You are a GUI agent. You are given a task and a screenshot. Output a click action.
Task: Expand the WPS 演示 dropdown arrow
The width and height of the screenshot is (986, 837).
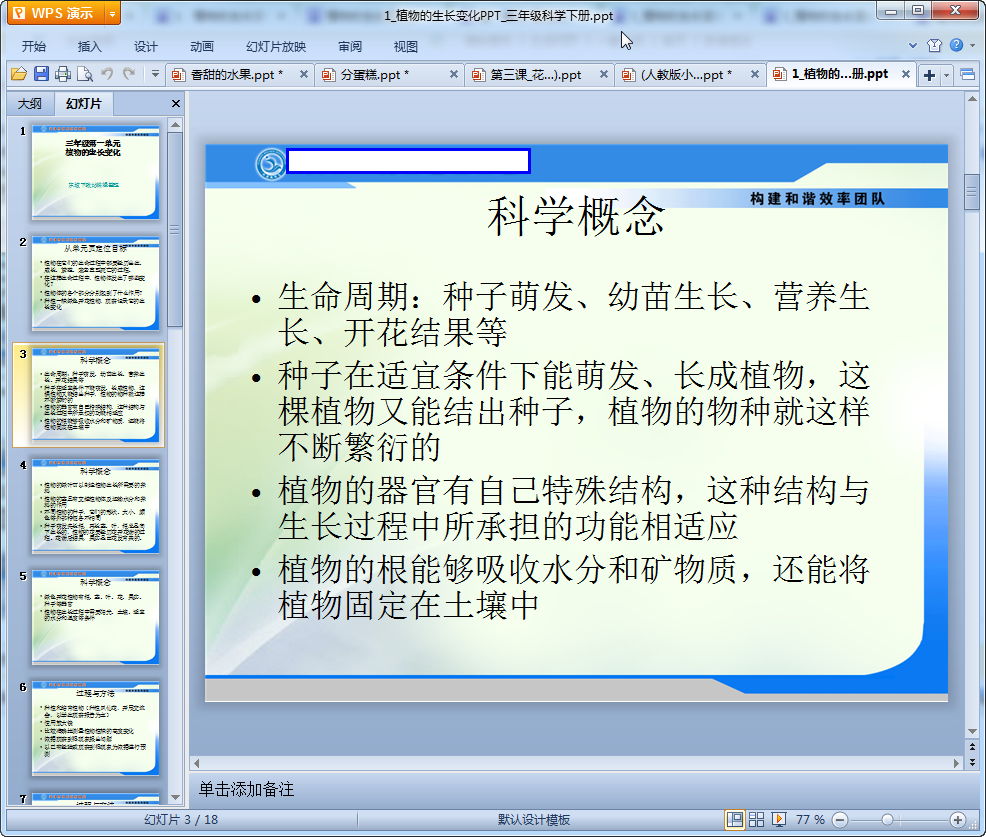click(x=112, y=13)
